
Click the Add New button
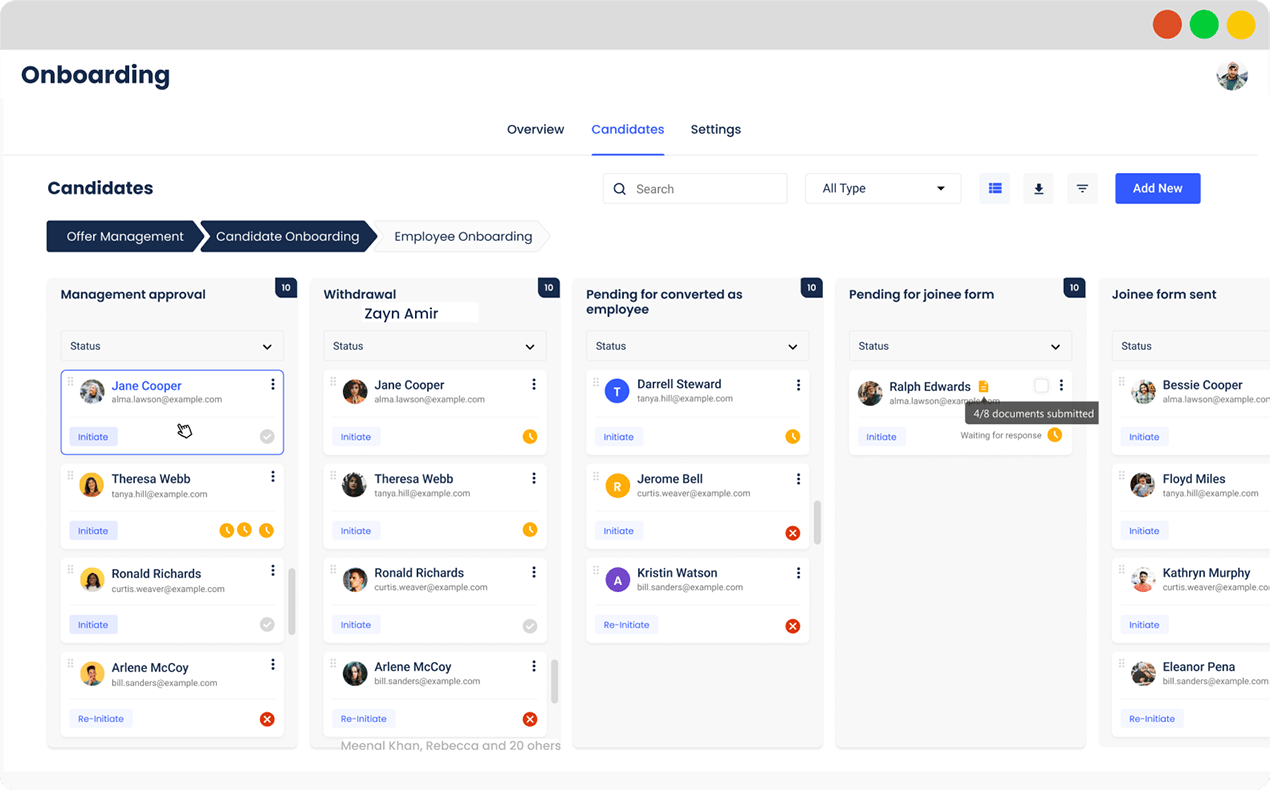pos(1158,188)
